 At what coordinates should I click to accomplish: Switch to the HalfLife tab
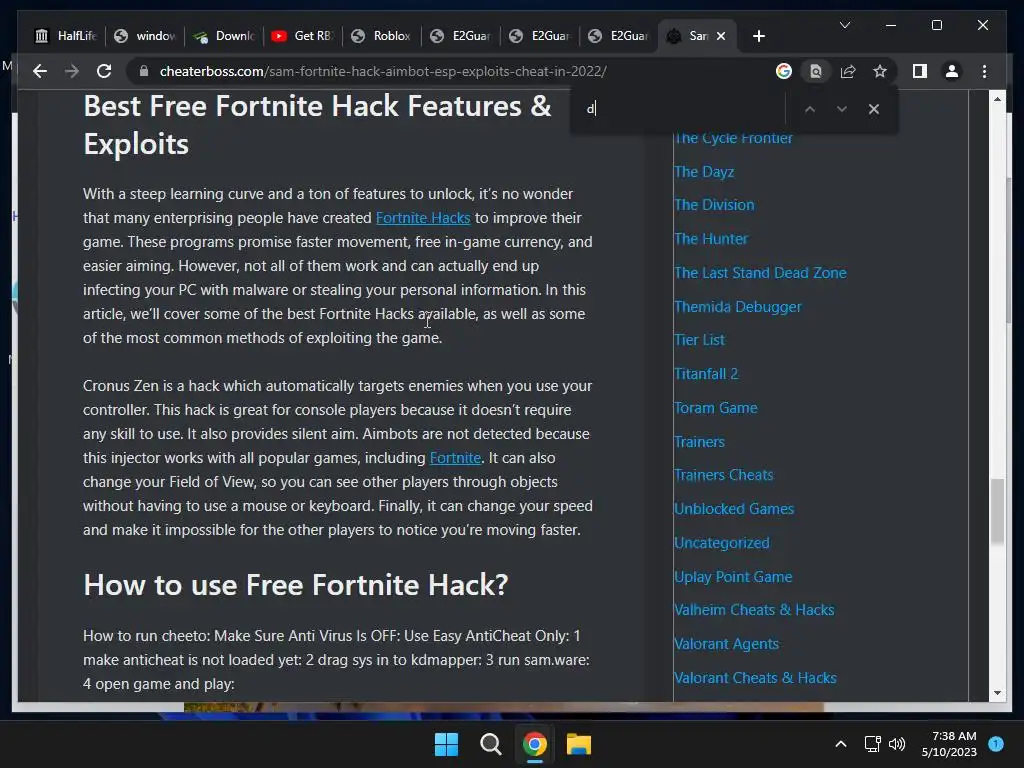[65, 36]
